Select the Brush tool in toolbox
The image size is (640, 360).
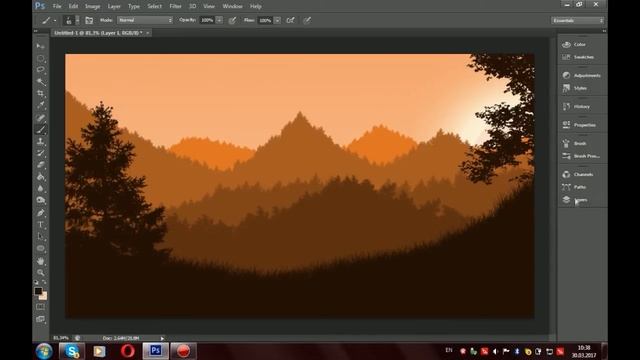coord(40,130)
